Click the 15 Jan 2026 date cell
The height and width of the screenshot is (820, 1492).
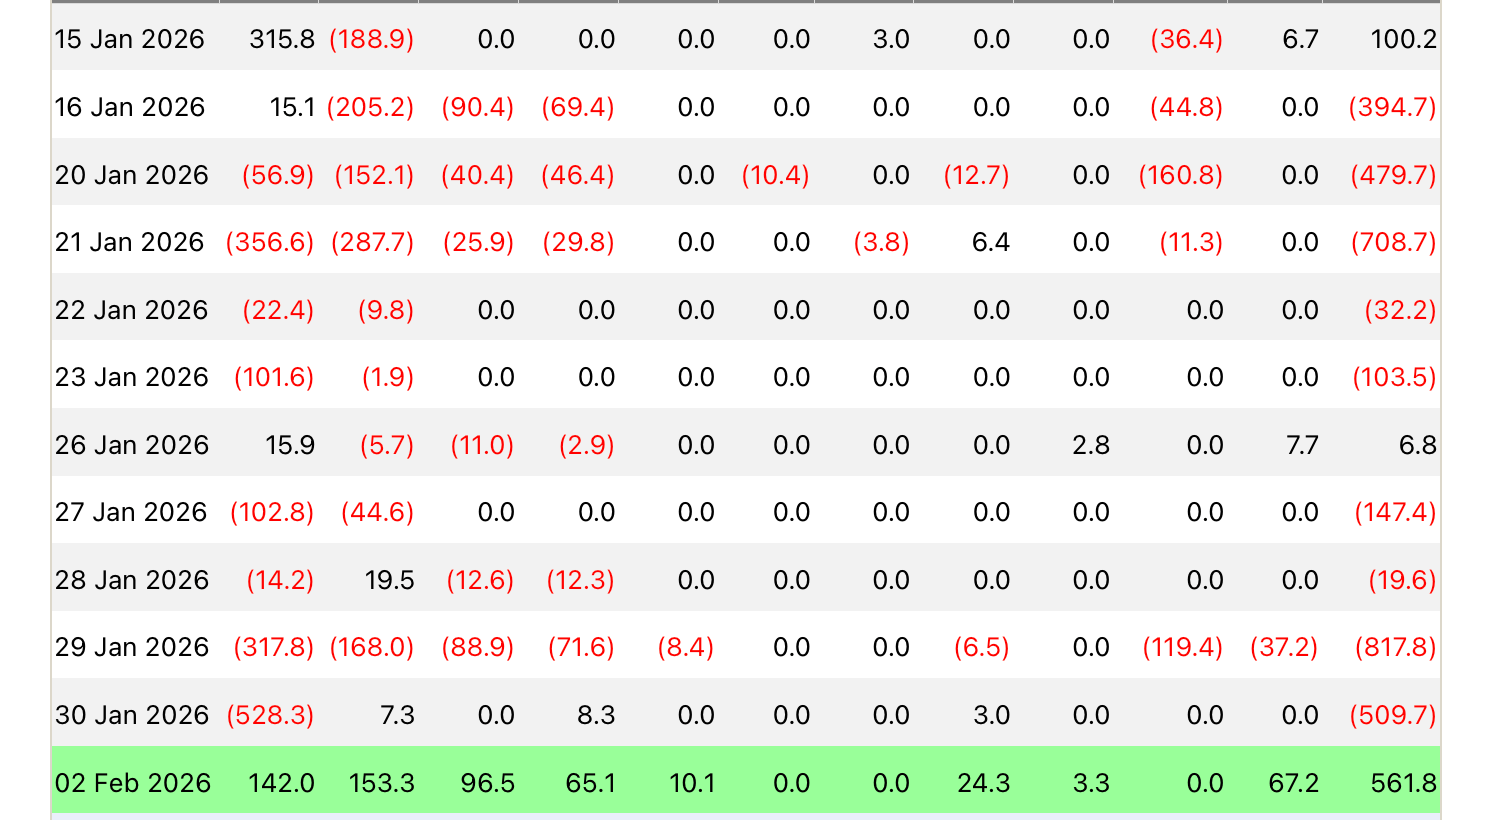coord(130,40)
